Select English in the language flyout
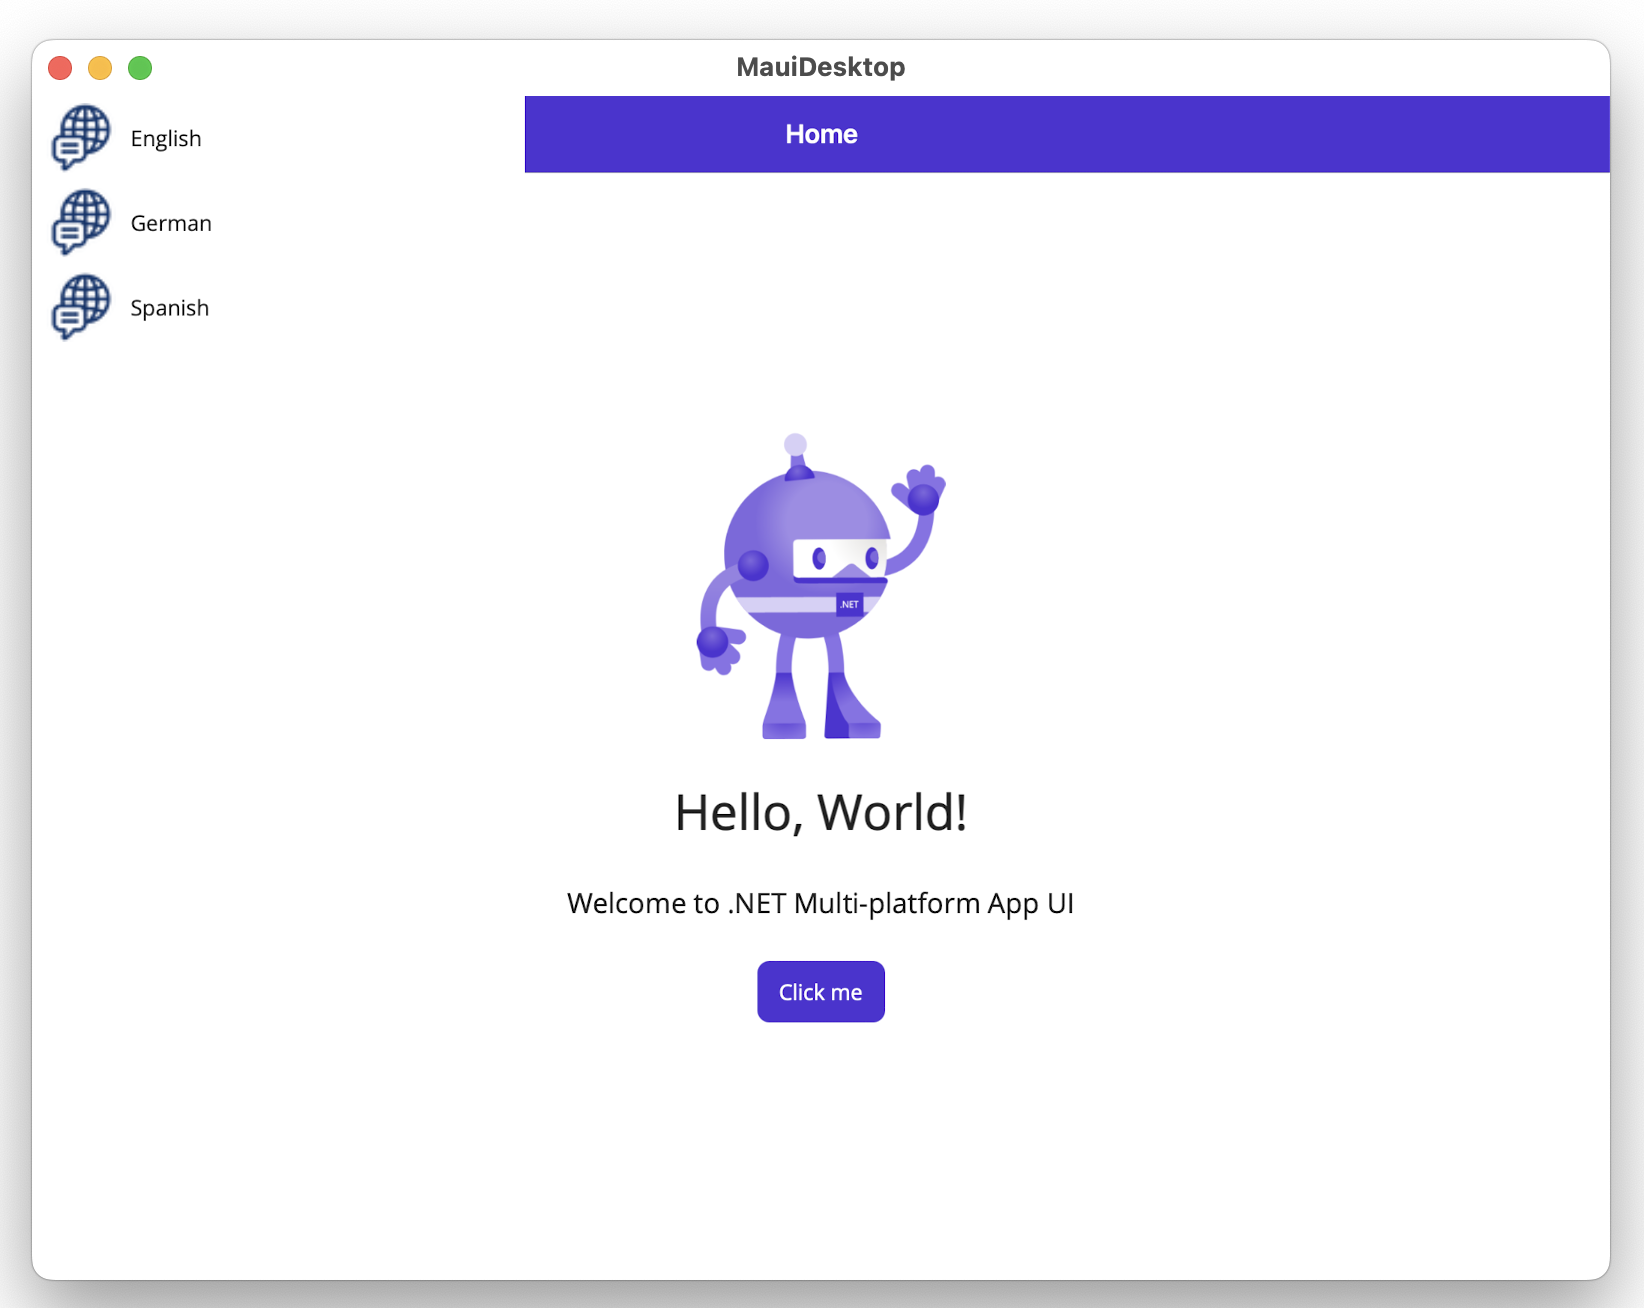 166,138
